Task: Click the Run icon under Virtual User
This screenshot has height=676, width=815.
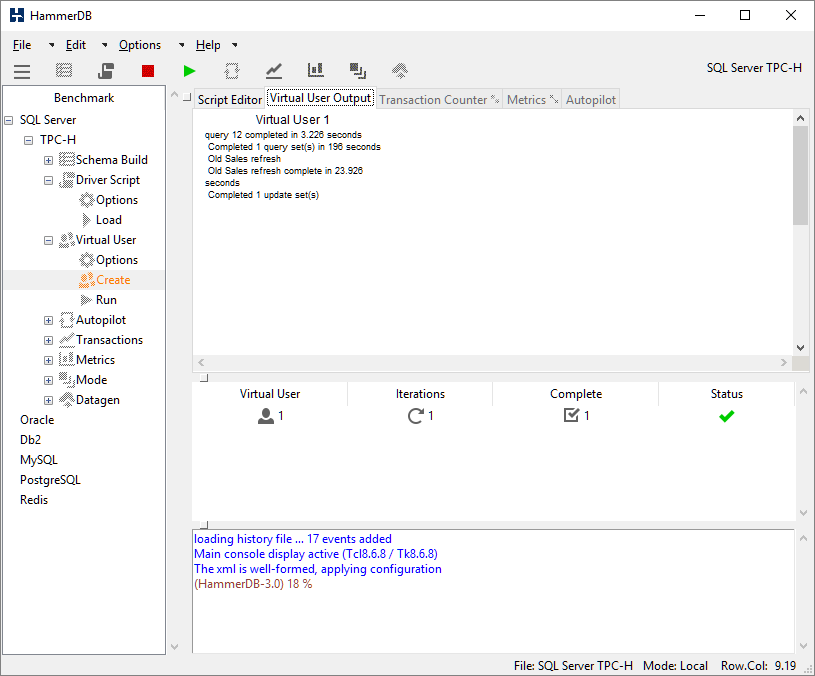Action: click(x=87, y=300)
